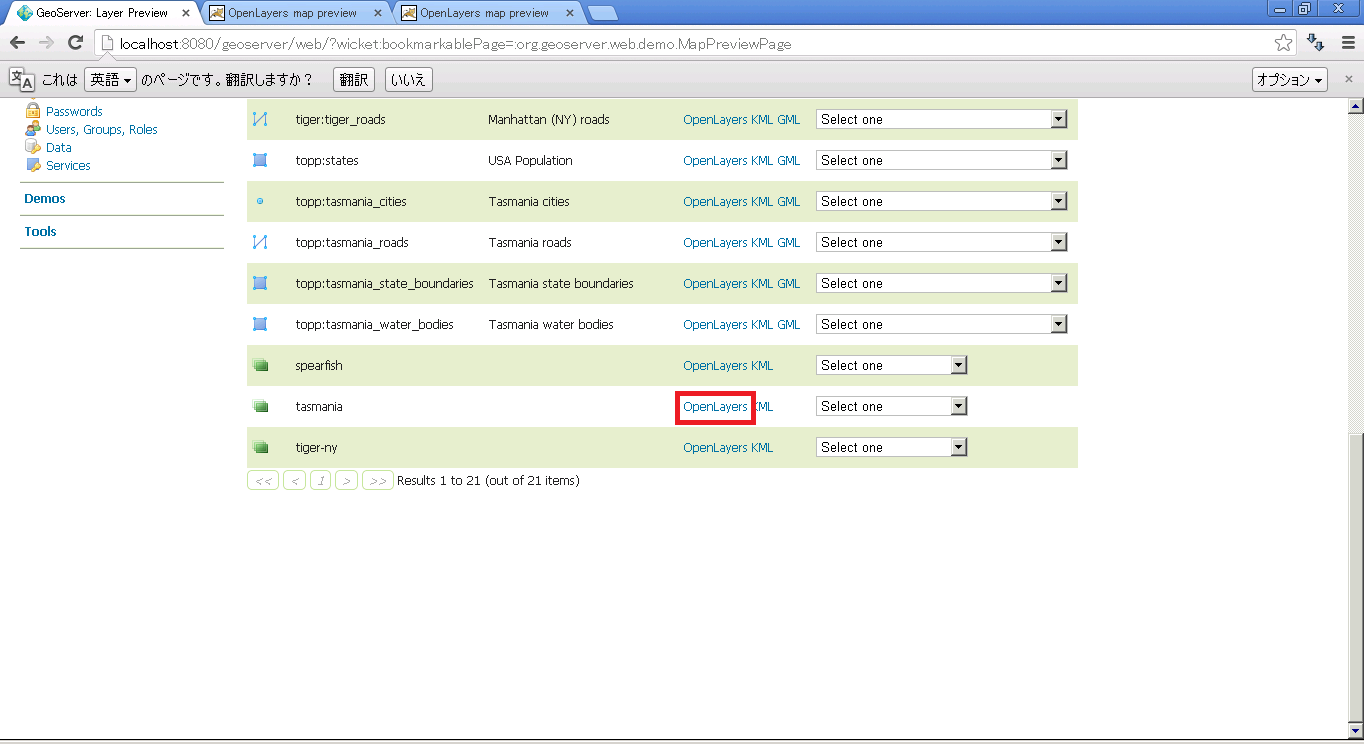This screenshot has height=744, width=1364.
Task: Click GML link for topp:states
Action: pyautogui.click(x=789, y=160)
